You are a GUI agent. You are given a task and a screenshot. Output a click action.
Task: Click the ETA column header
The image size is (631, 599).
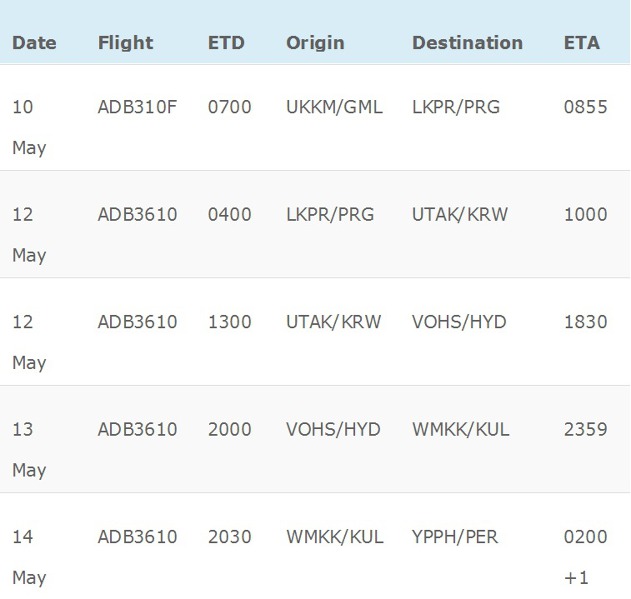(582, 43)
